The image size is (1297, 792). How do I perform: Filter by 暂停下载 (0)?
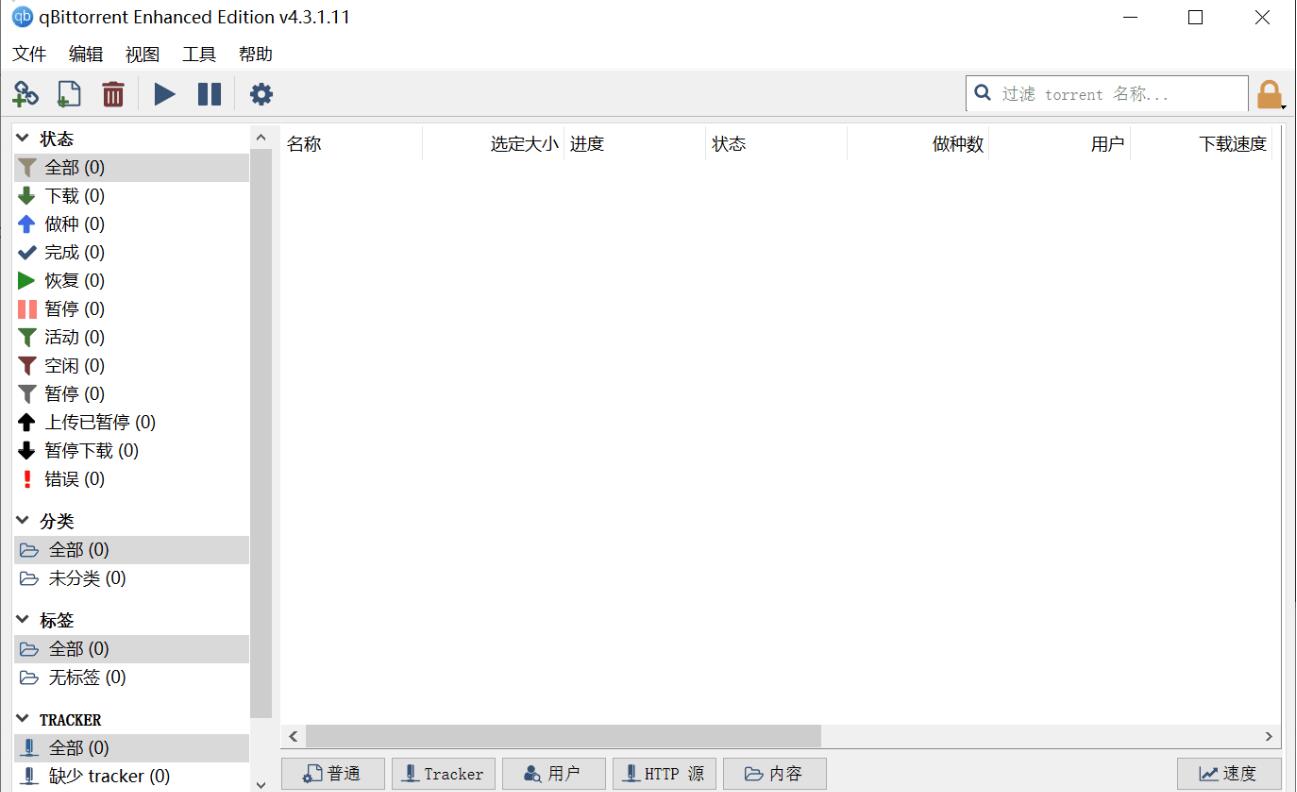pos(131,450)
